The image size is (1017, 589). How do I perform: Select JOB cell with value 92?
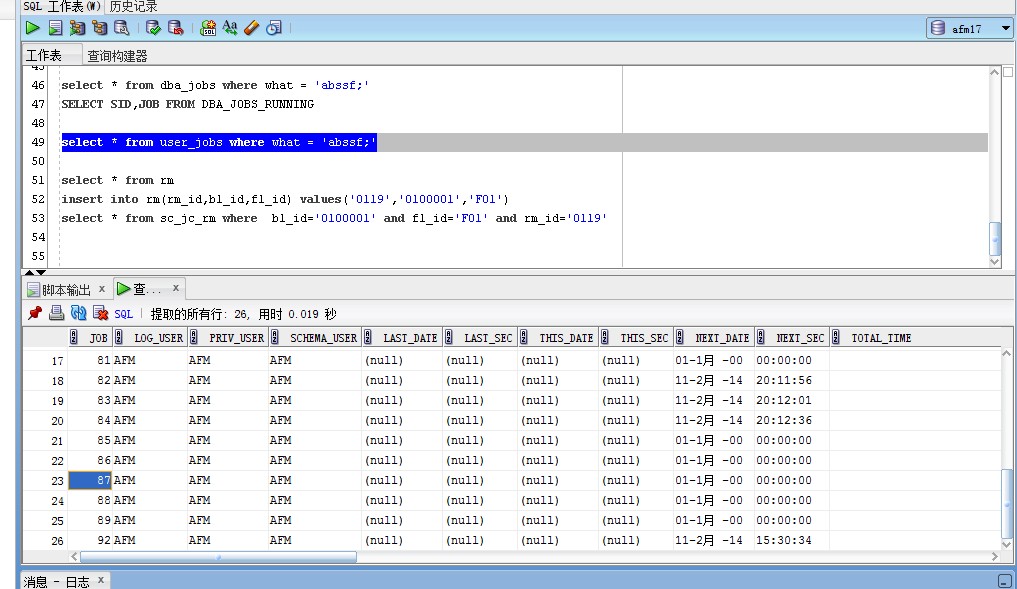(90, 540)
